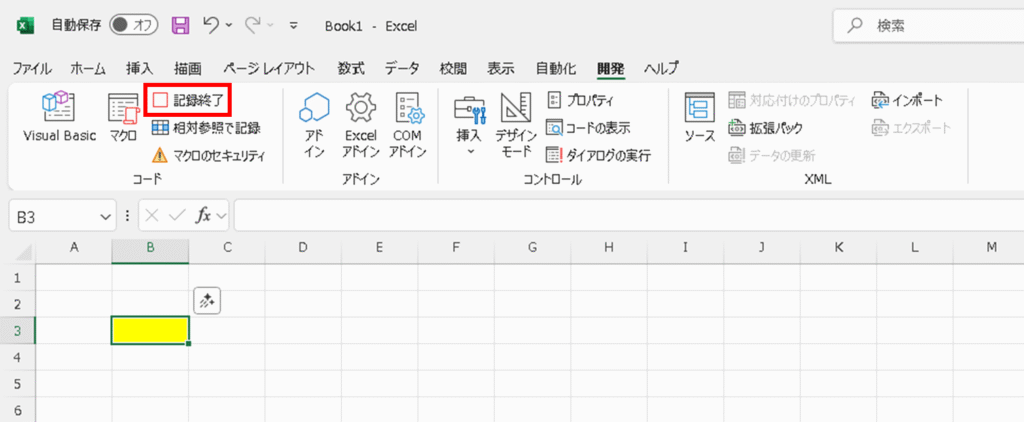
Task: Open the アドイン add-ins store icon
Action: (x=314, y=124)
